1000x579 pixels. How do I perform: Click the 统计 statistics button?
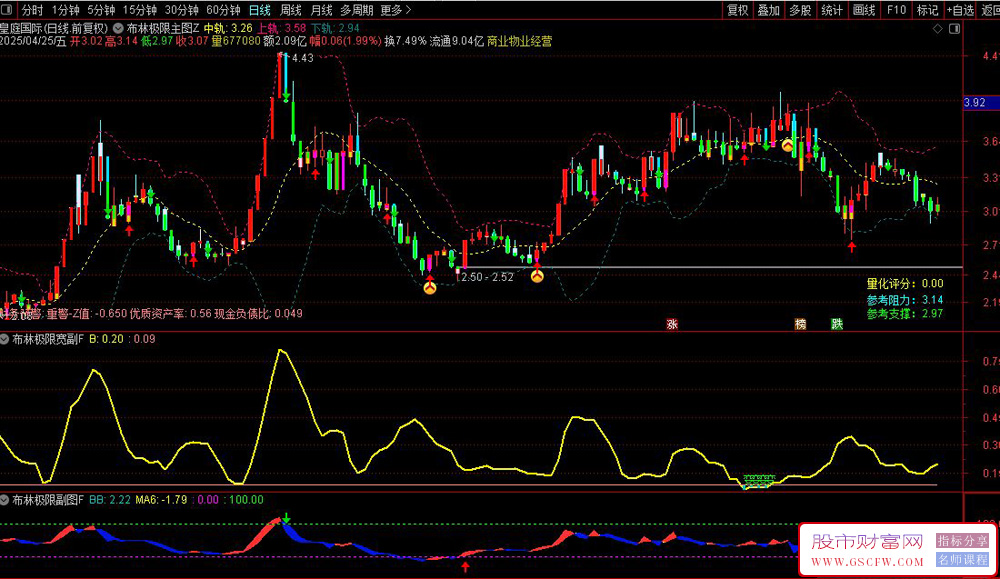point(832,10)
